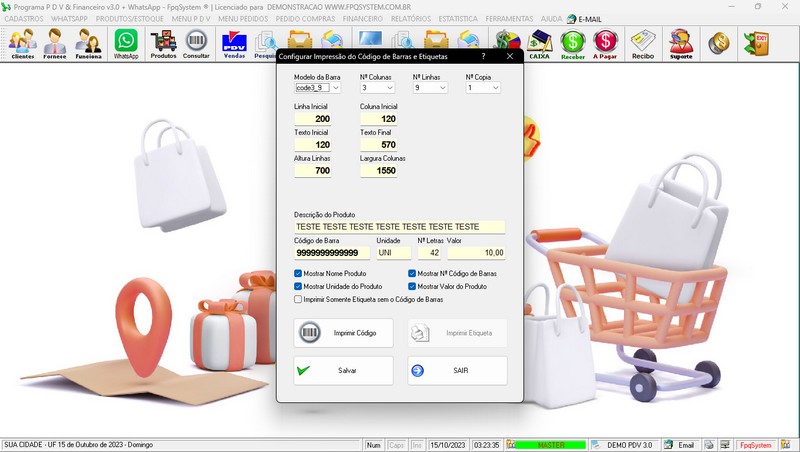Open the Recibo toolbar icon
Image resolution: width=800 pixels, height=452 pixels.
tap(643, 43)
